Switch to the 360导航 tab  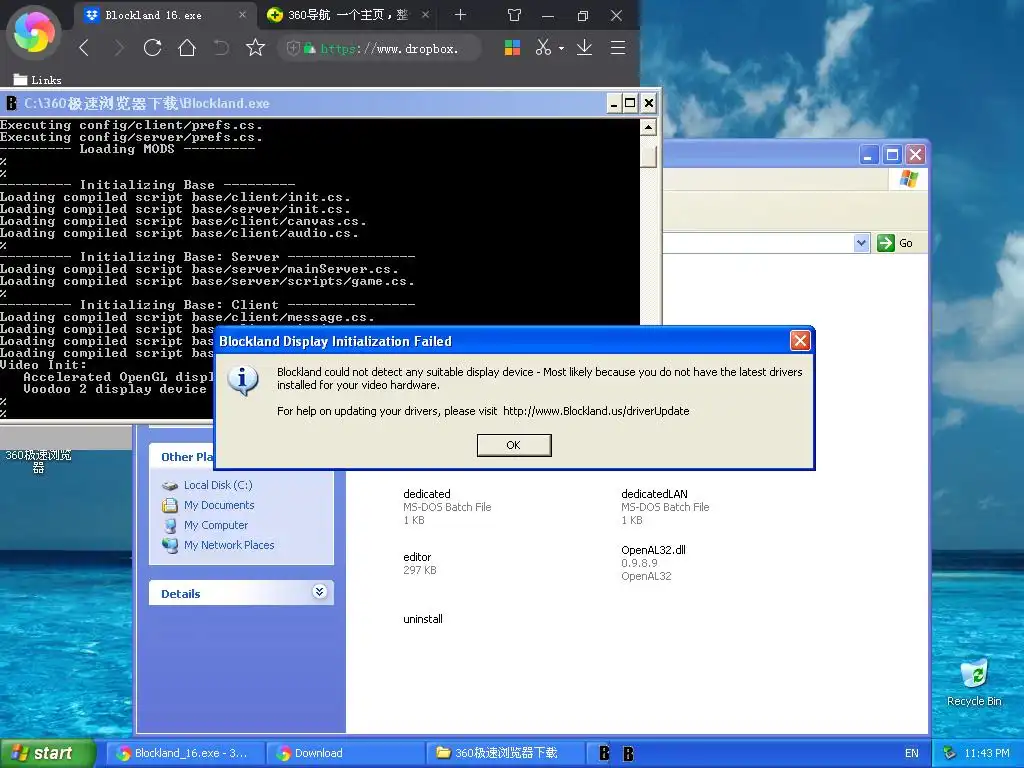[348, 15]
